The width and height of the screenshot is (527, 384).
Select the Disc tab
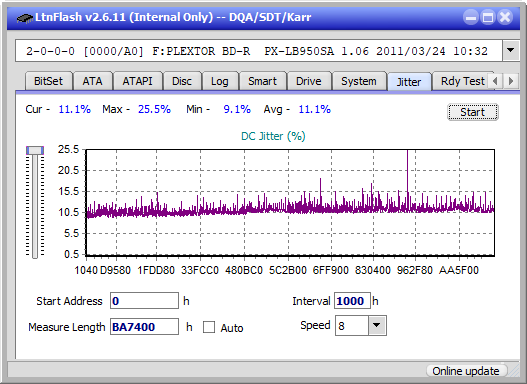tap(182, 81)
